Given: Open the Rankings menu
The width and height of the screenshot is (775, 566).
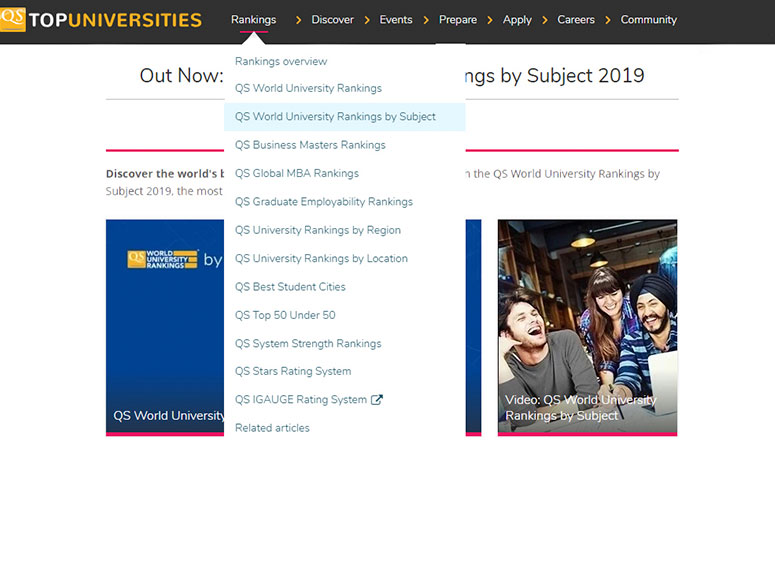Looking at the screenshot, I should [254, 20].
